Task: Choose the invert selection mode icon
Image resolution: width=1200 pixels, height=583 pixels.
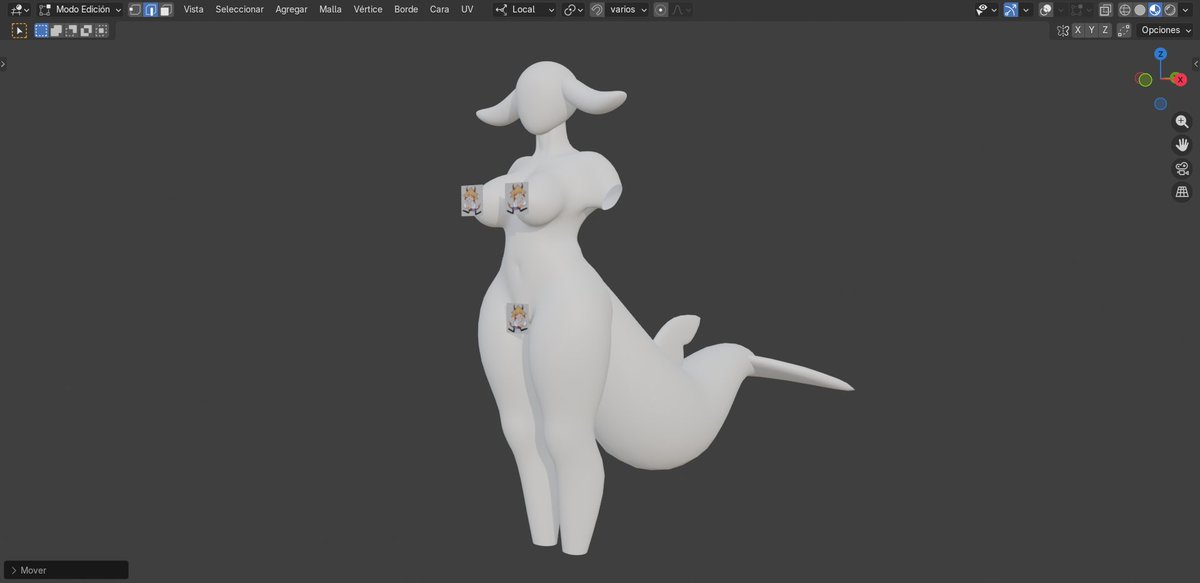Action: [x=87, y=30]
